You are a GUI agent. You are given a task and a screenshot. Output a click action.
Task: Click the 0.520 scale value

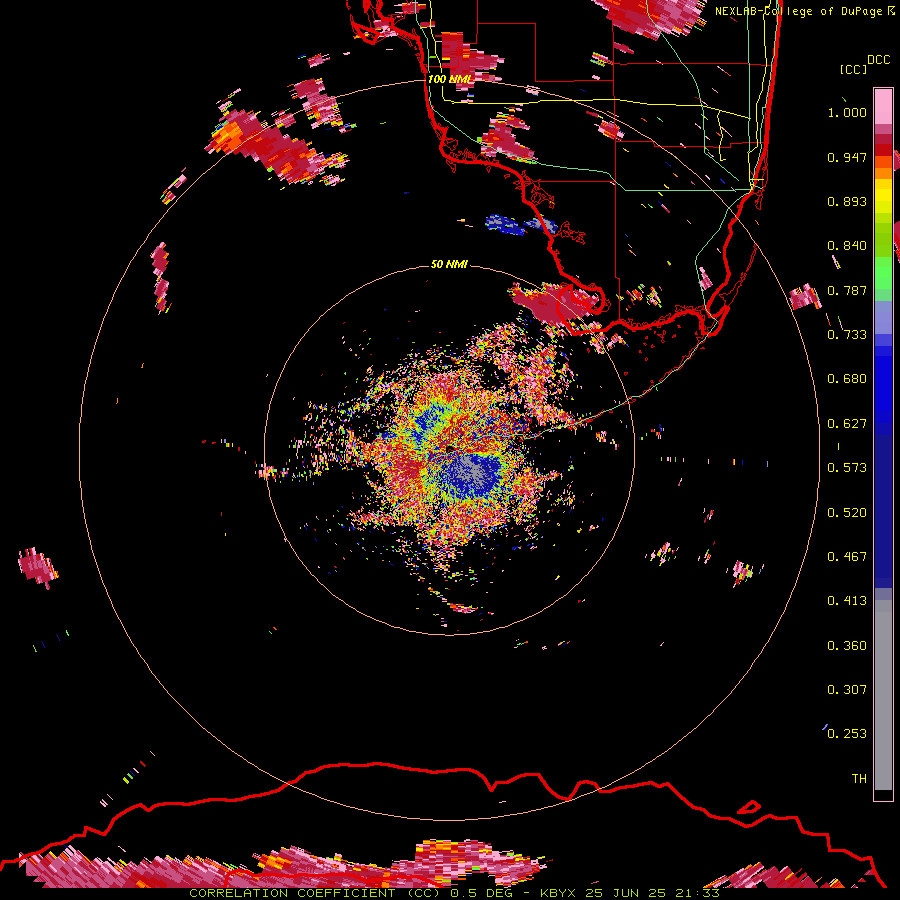[x=847, y=513]
